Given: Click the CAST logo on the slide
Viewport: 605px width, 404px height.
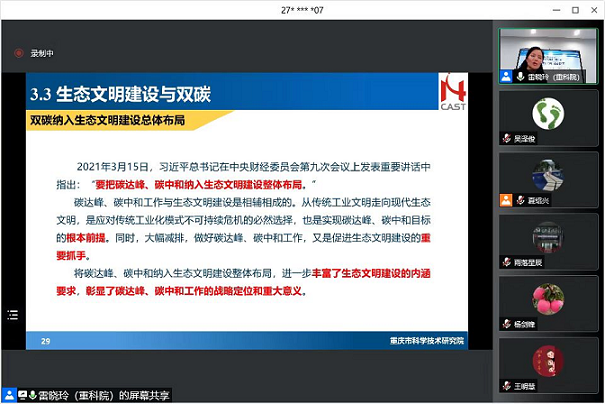Looking at the screenshot, I should pos(452,97).
